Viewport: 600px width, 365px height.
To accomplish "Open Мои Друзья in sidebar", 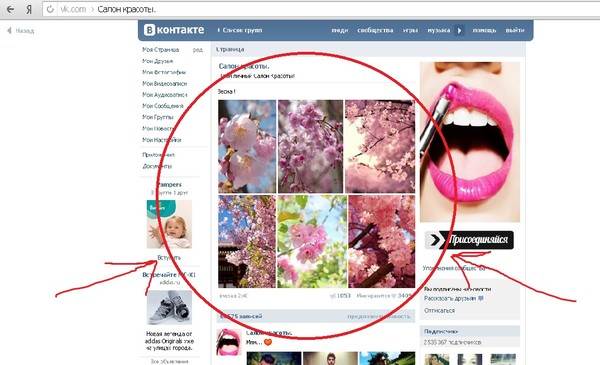I will coord(157,61).
